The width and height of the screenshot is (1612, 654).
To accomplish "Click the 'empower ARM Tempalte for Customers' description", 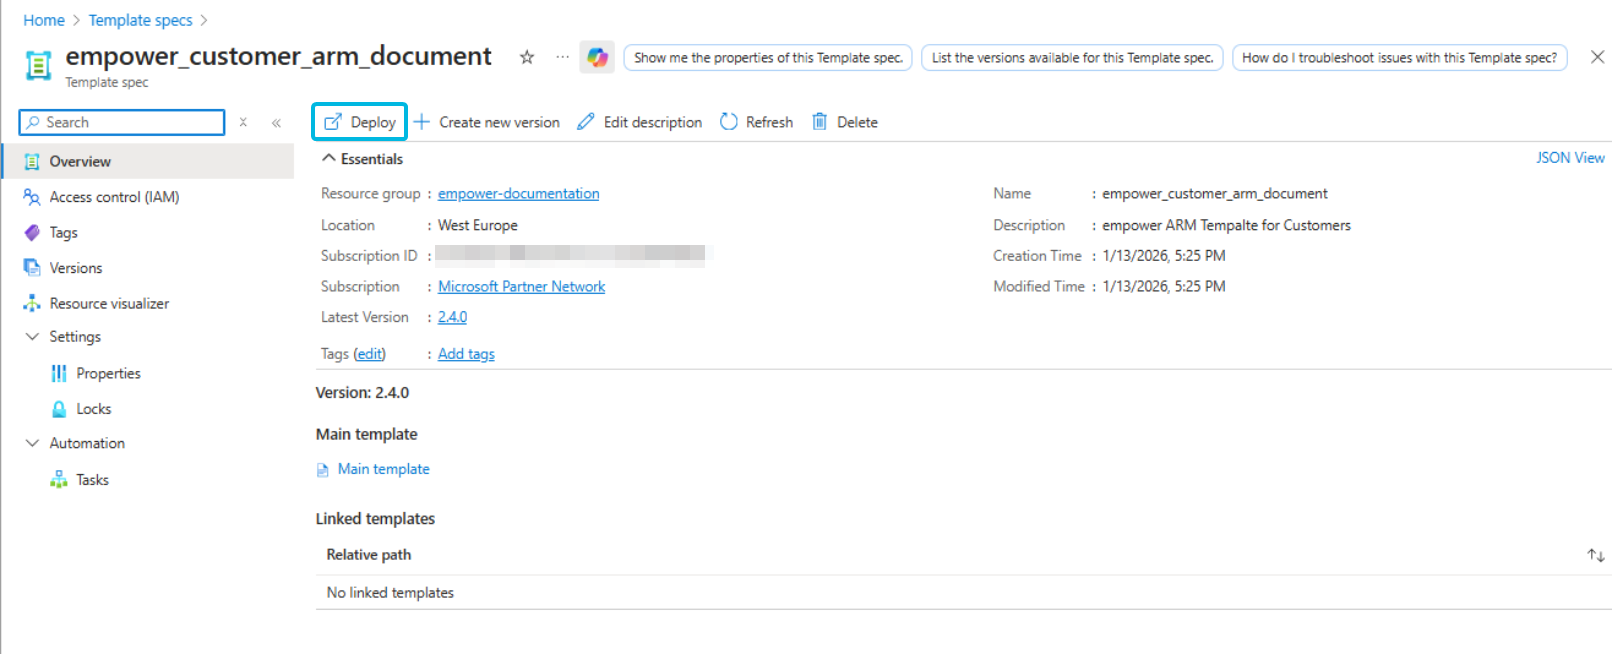I will pyautogui.click(x=1226, y=225).
